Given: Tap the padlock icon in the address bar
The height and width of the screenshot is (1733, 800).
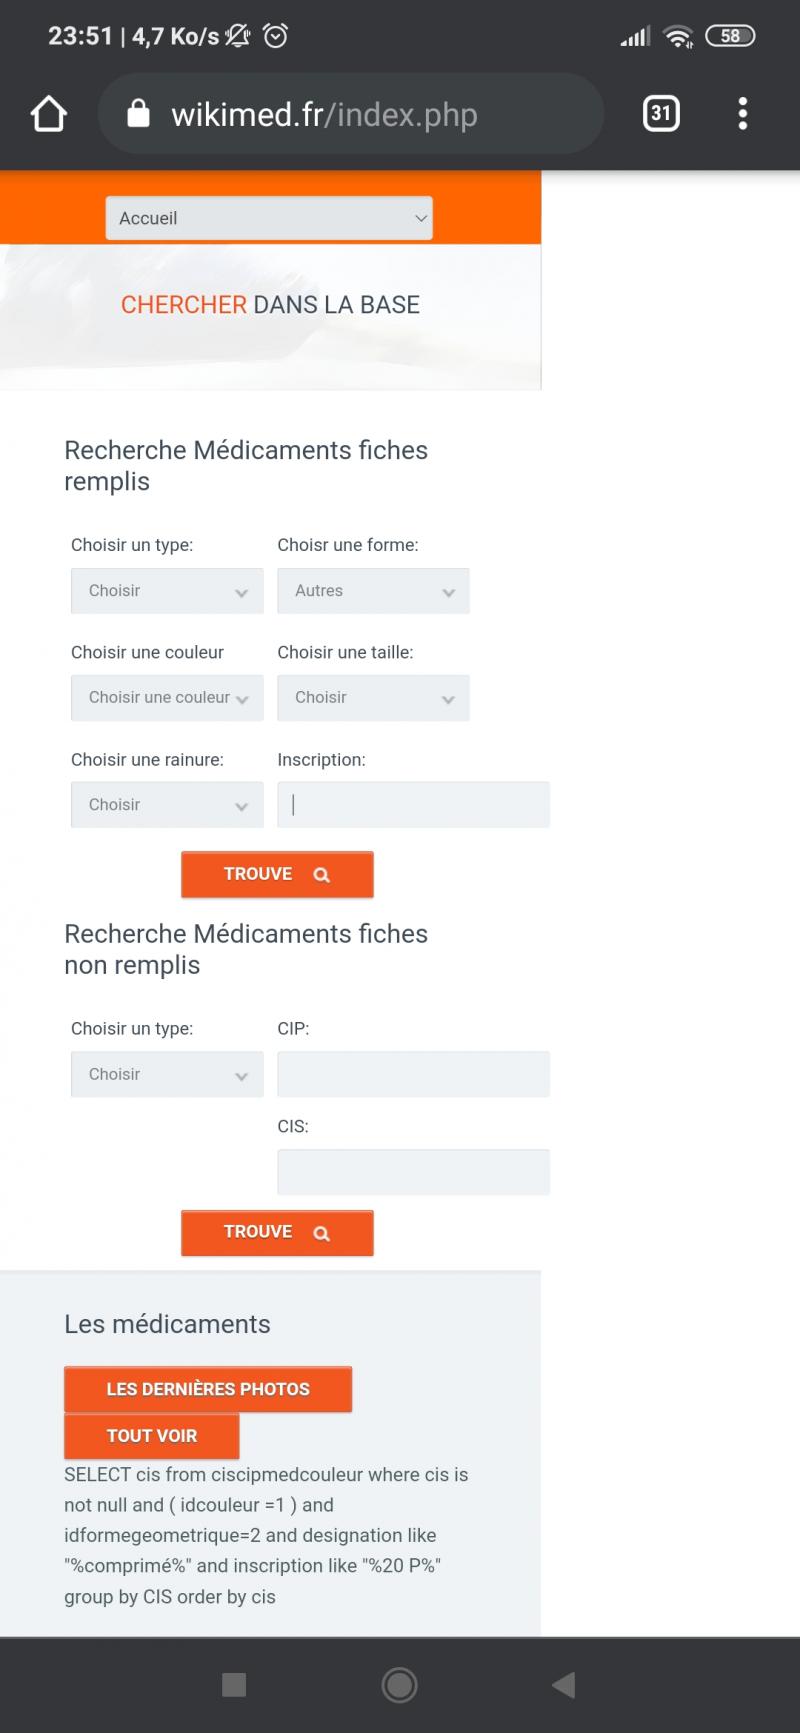Looking at the screenshot, I should [x=137, y=113].
